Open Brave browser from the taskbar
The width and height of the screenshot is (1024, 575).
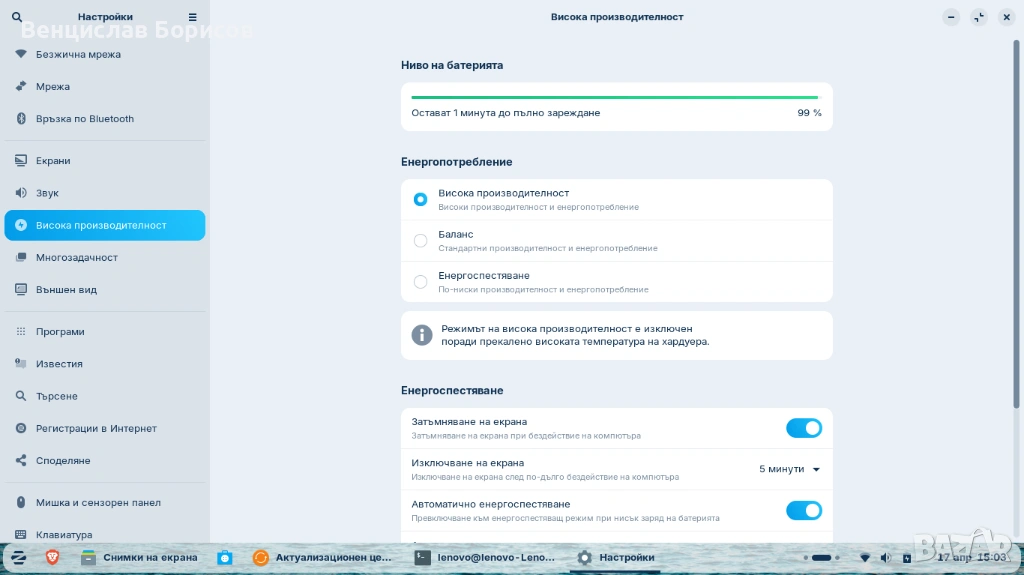coord(52,557)
